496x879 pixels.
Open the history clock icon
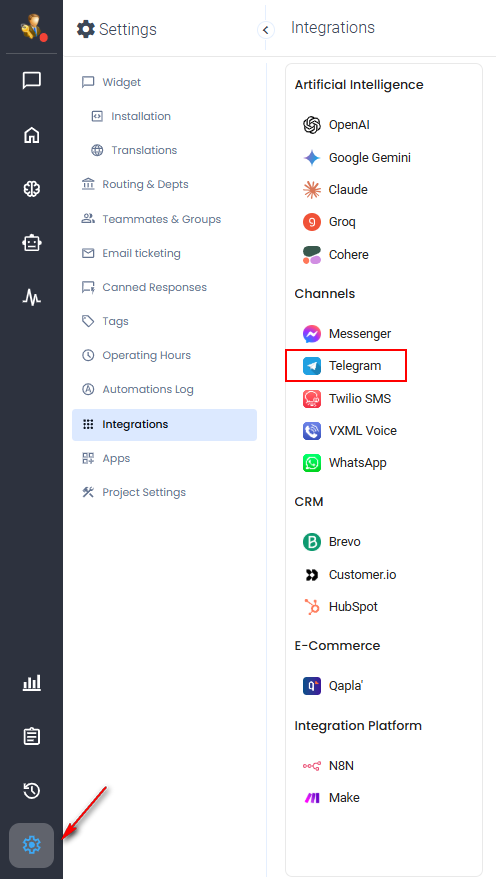(x=31, y=790)
